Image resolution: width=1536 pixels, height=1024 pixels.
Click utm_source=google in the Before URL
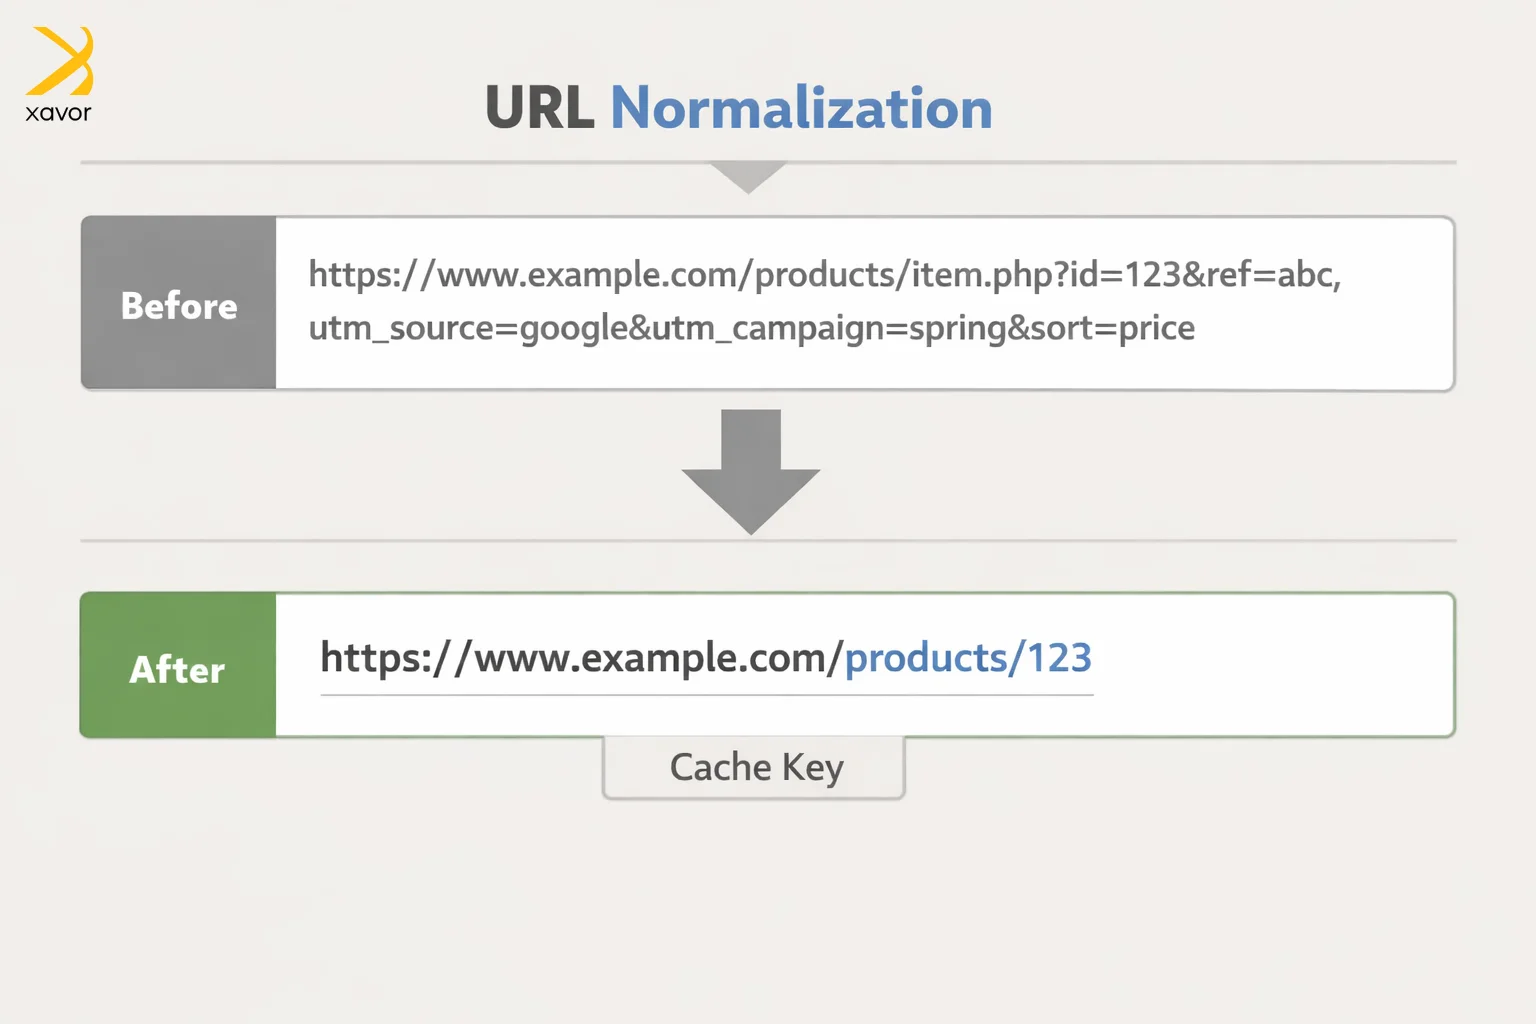pos(467,328)
